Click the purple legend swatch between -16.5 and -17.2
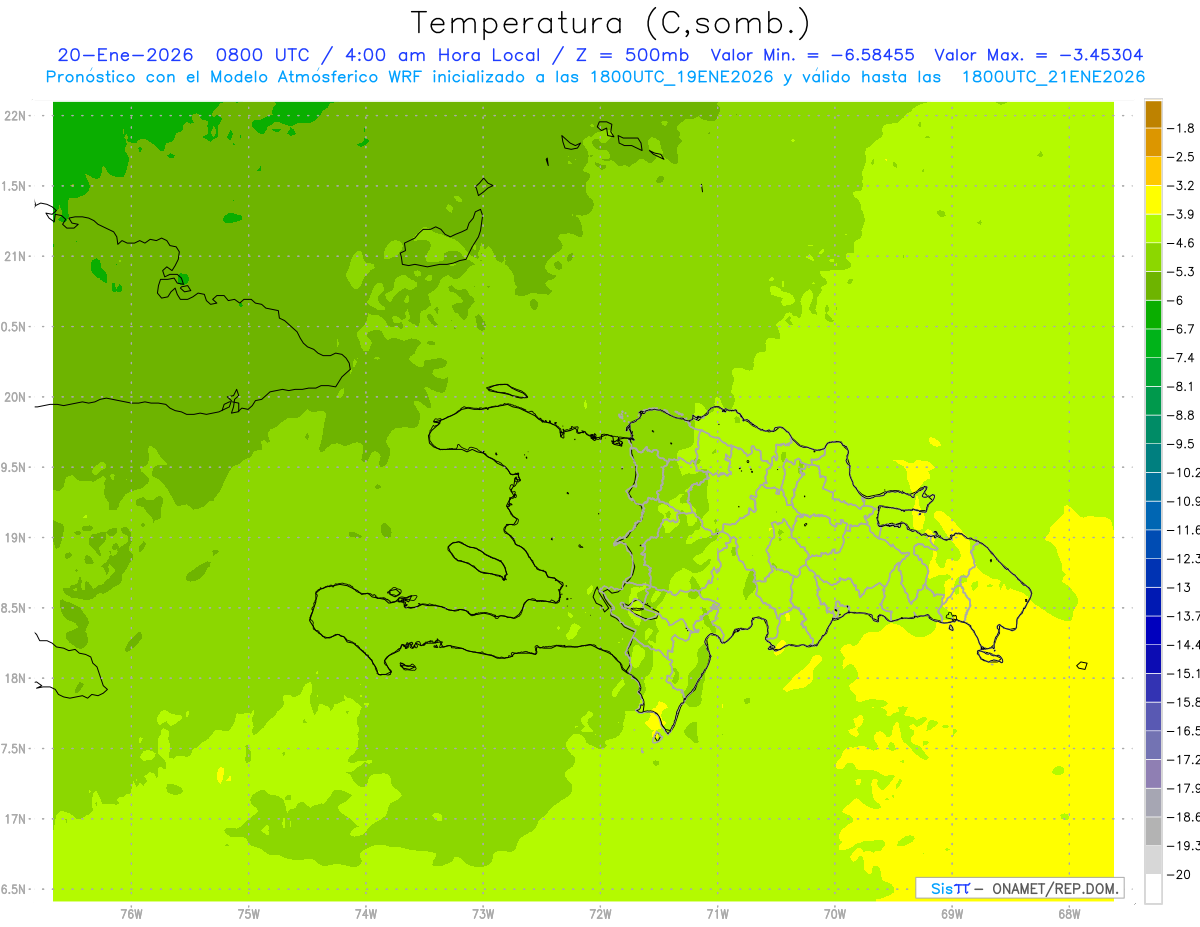Image resolution: width=1200 pixels, height=927 pixels. pos(1153,745)
